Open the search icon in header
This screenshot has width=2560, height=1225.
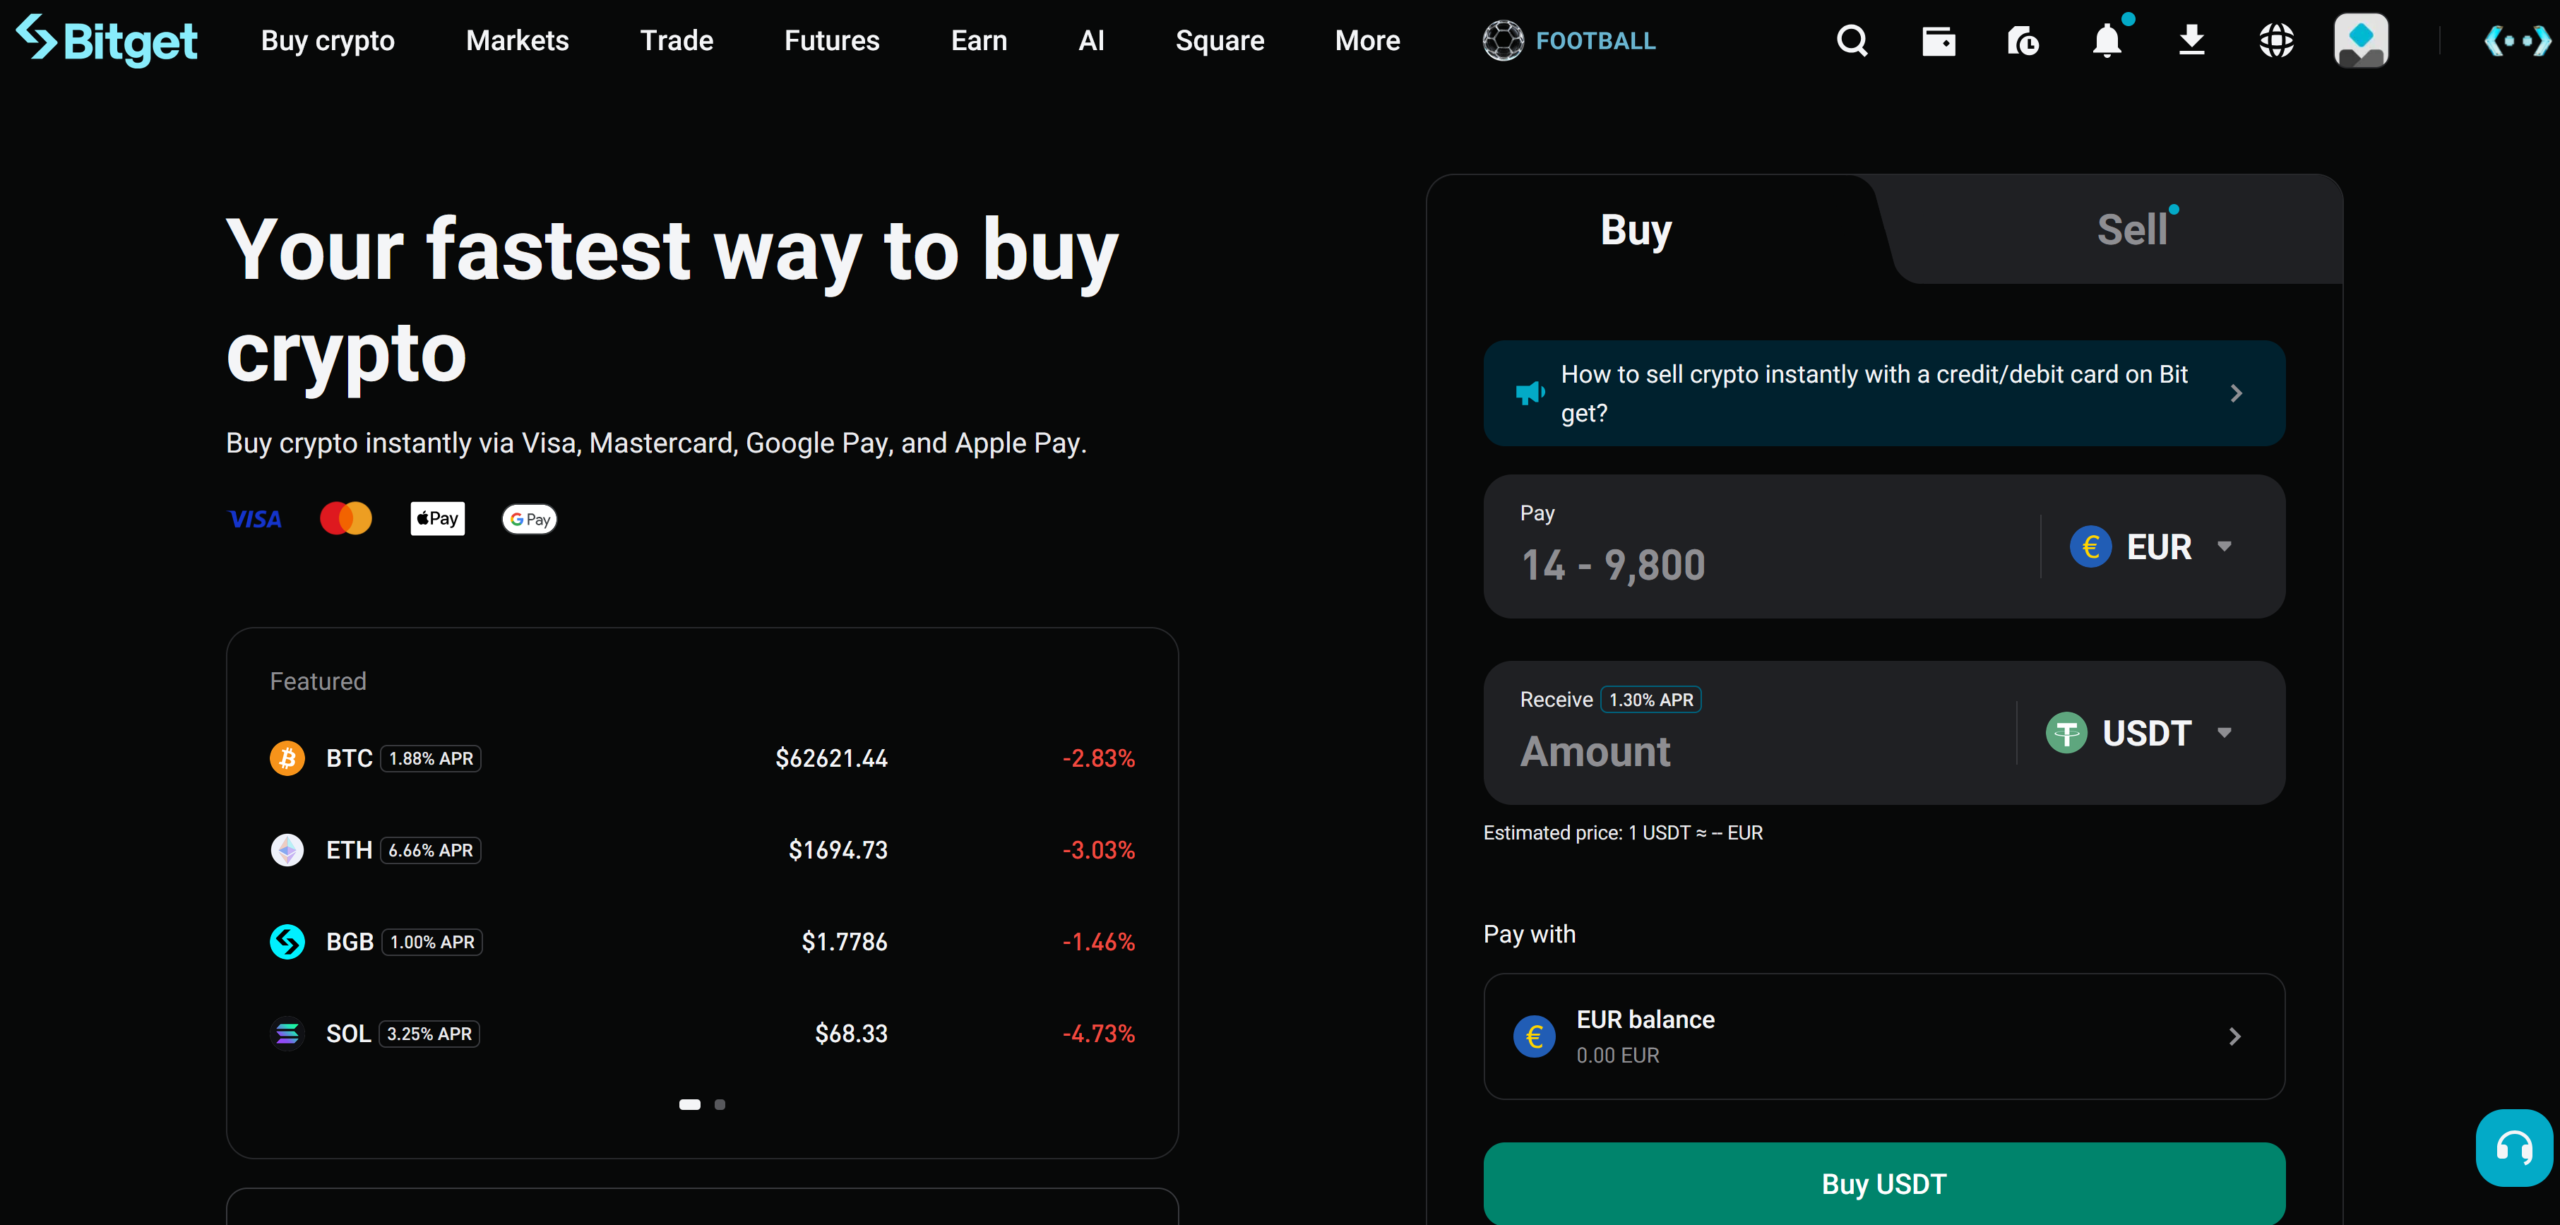pyautogui.click(x=1852, y=41)
